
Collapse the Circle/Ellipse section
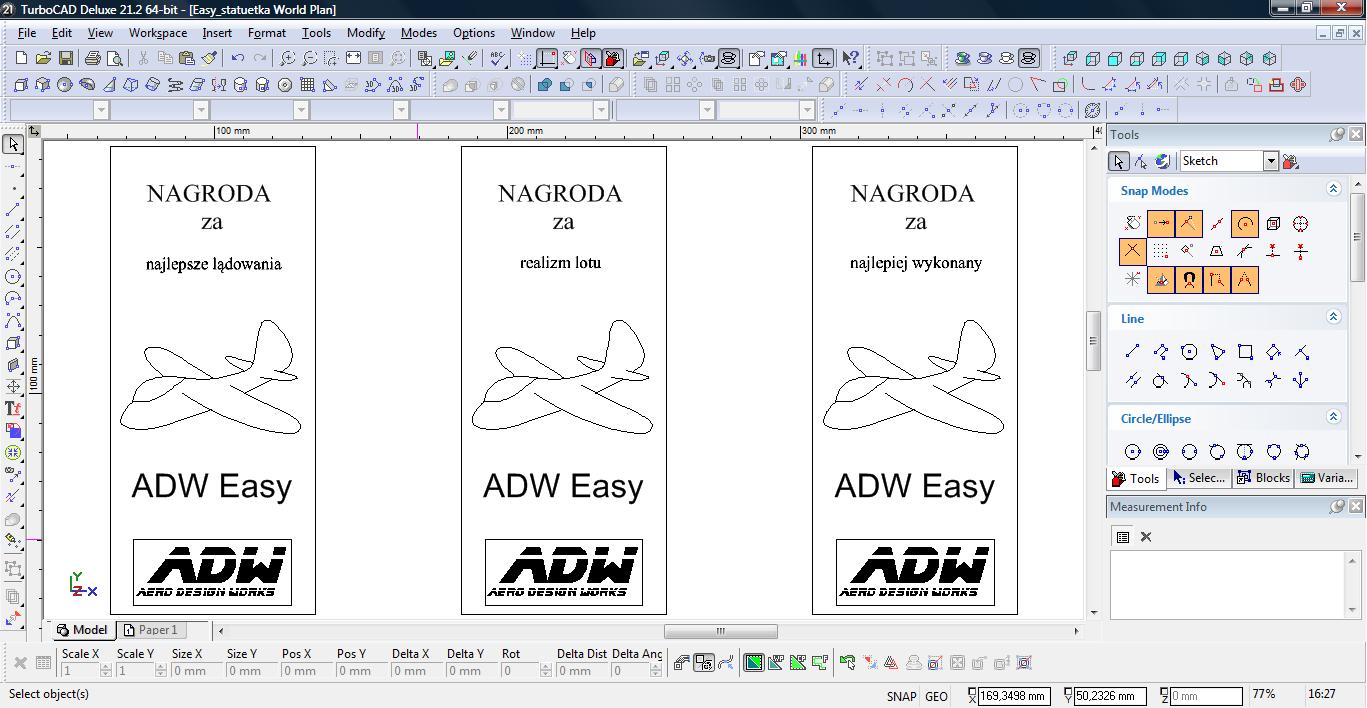click(1333, 417)
